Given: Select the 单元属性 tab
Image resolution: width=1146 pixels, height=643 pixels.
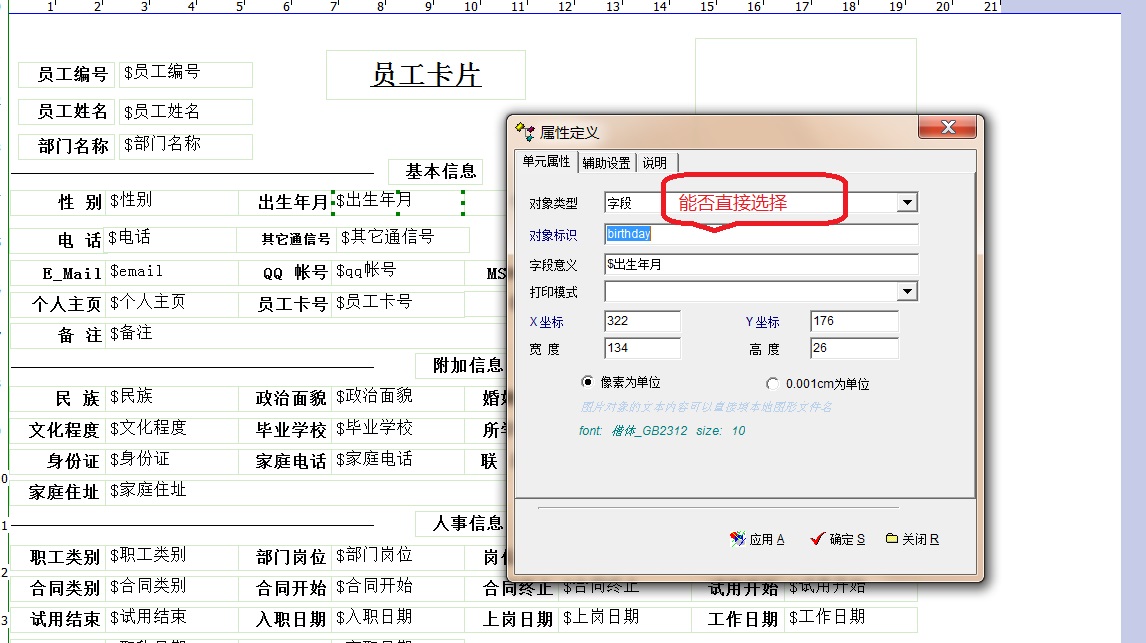Looking at the screenshot, I should click(546, 162).
